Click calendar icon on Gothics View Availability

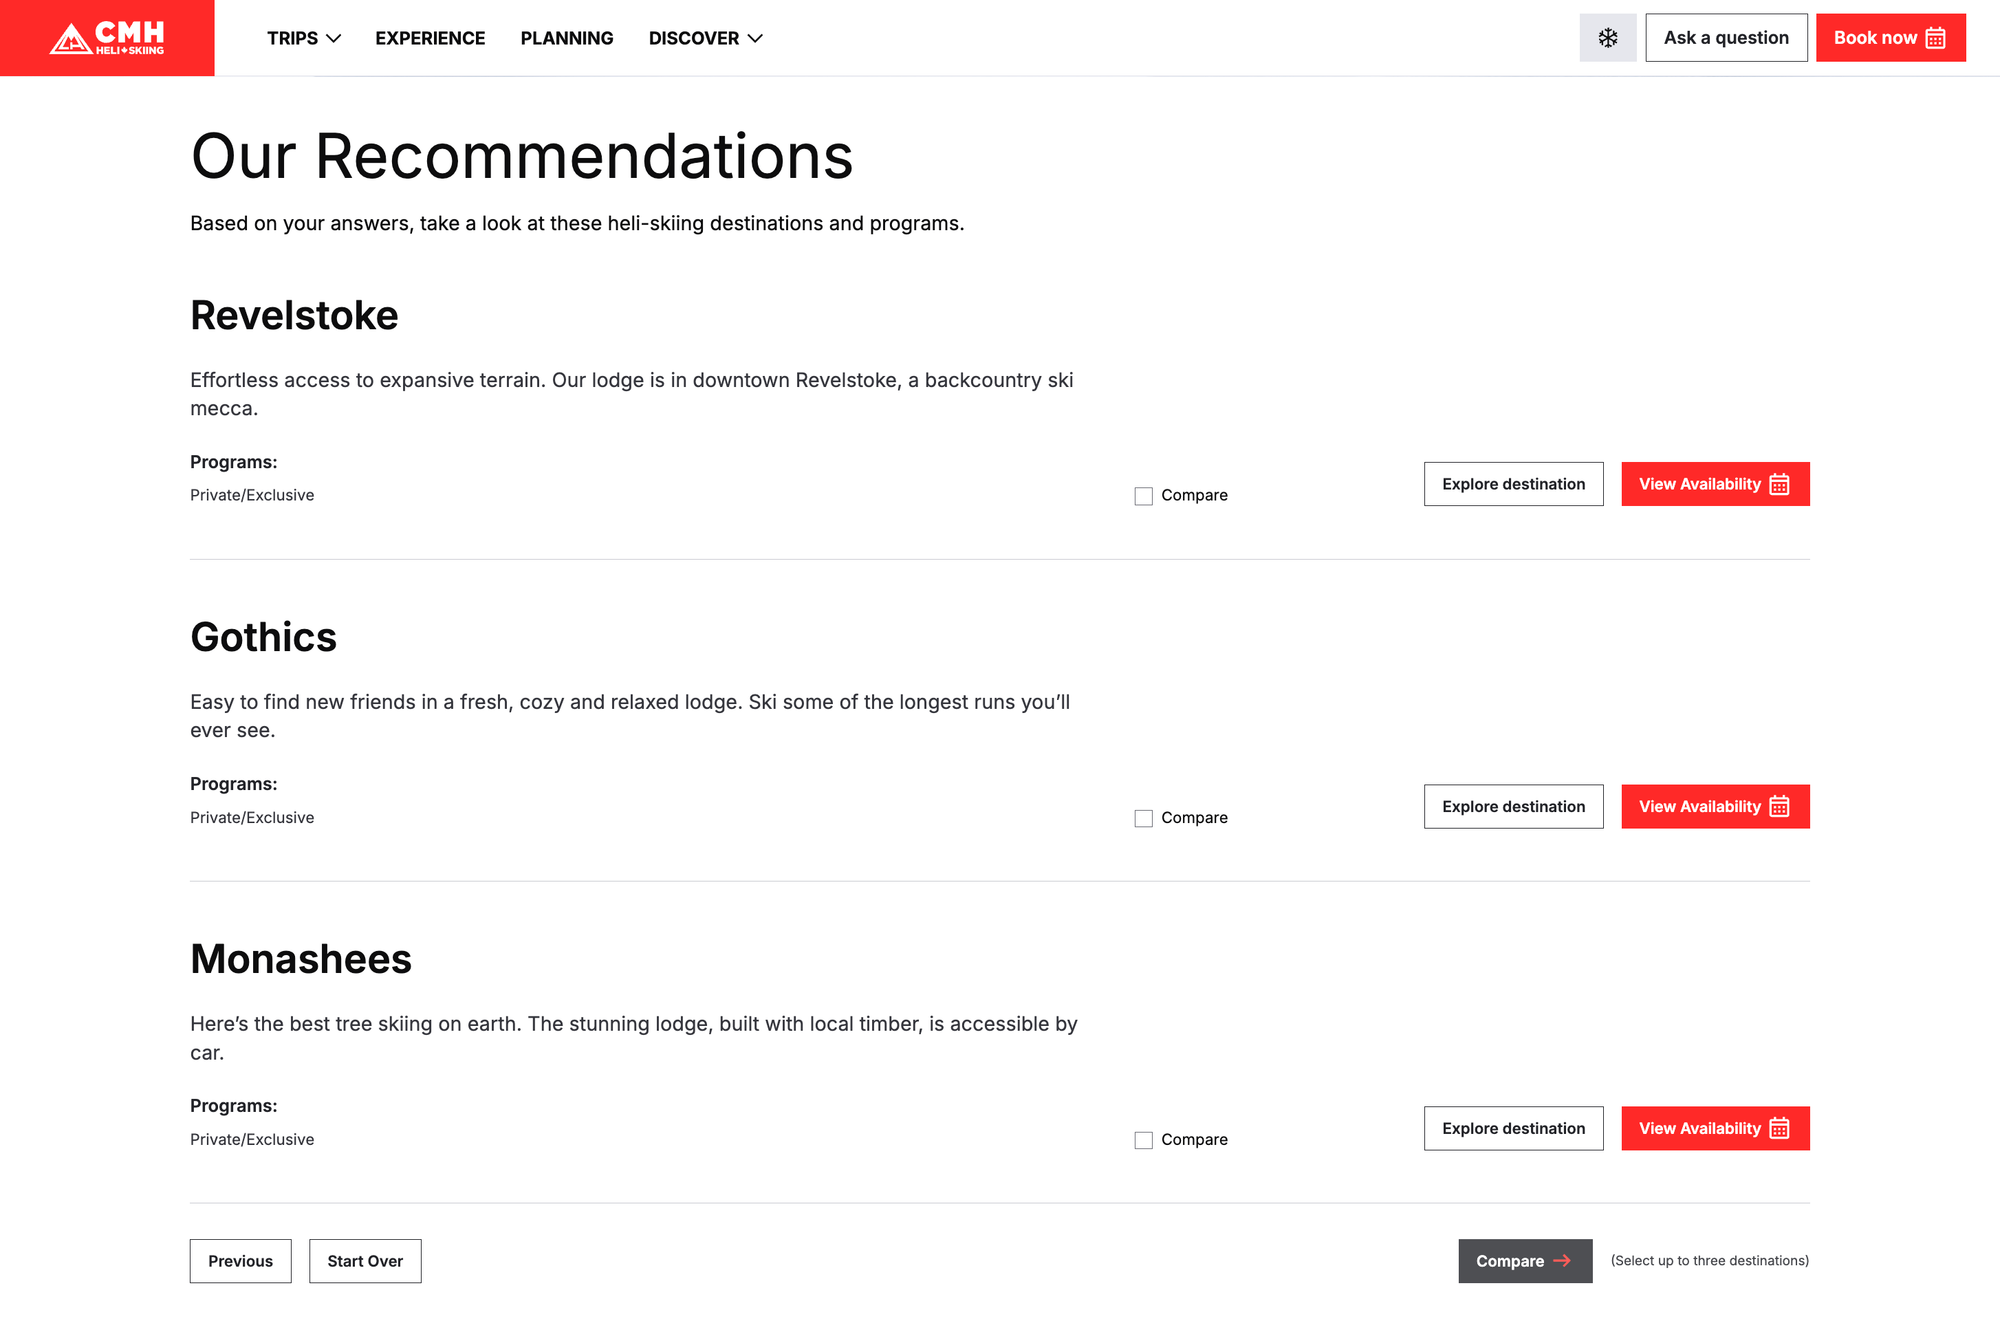click(1779, 807)
